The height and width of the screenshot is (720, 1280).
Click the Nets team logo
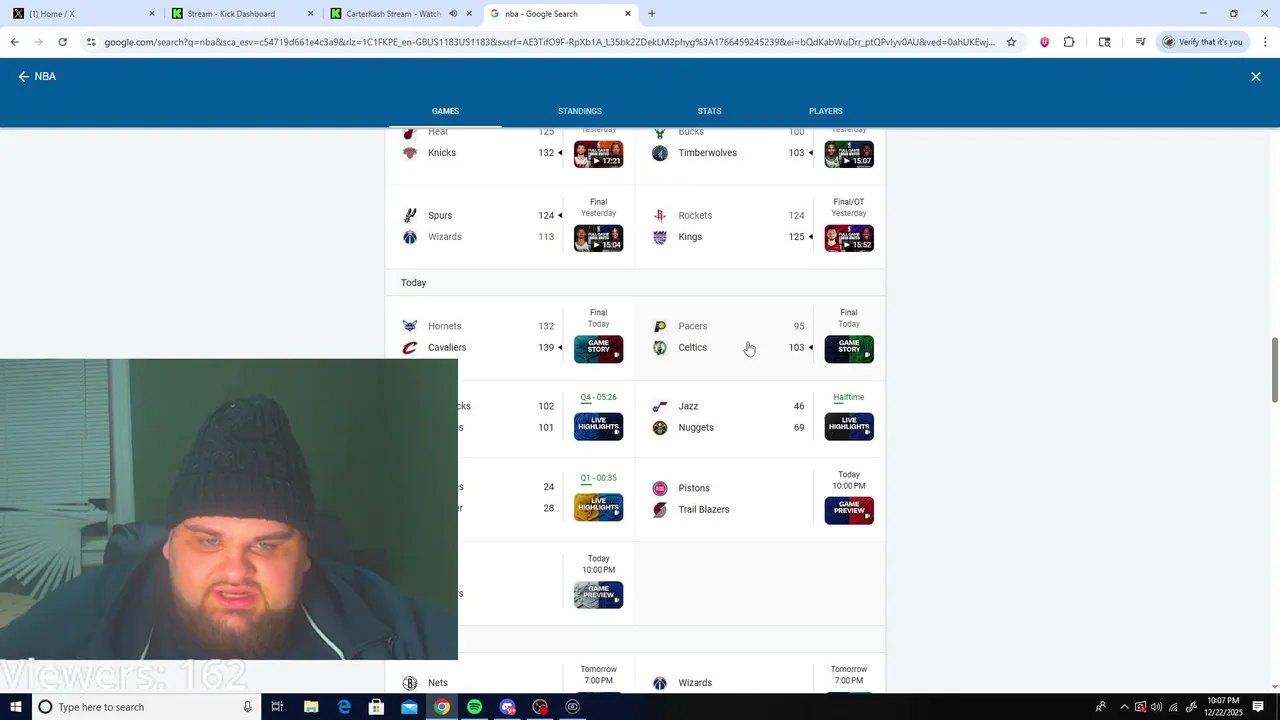click(x=409, y=683)
